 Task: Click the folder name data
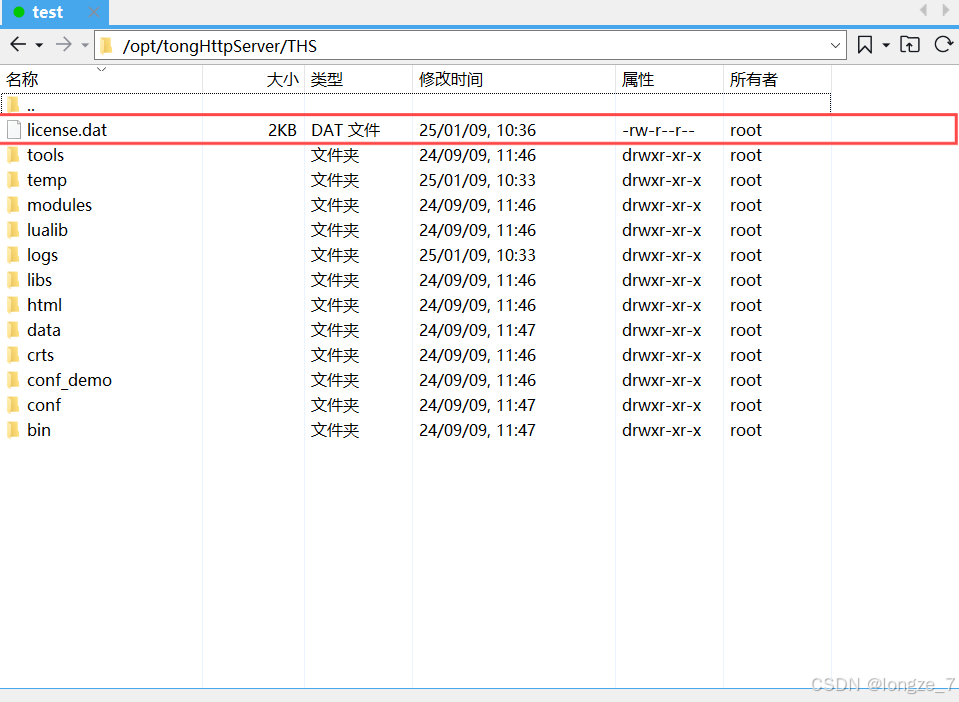[x=43, y=330]
